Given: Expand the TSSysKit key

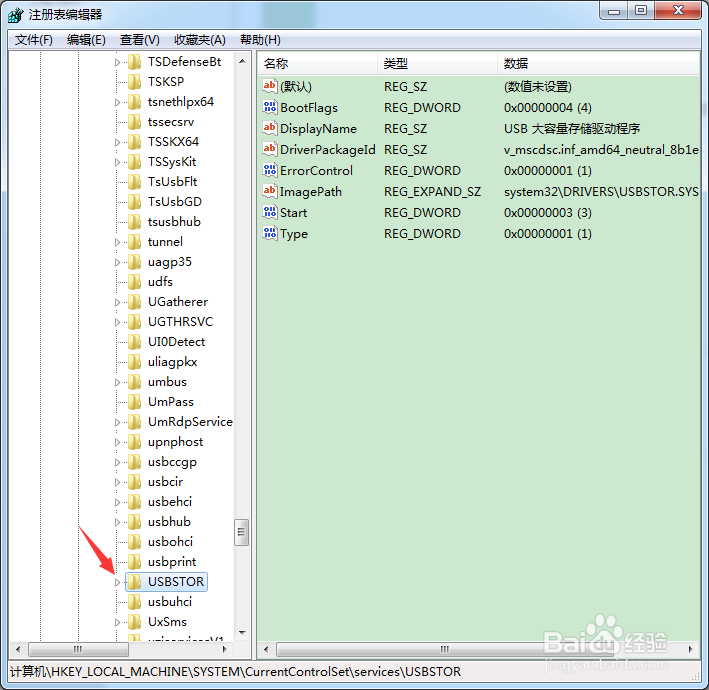Looking at the screenshot, I should (117, 162).
